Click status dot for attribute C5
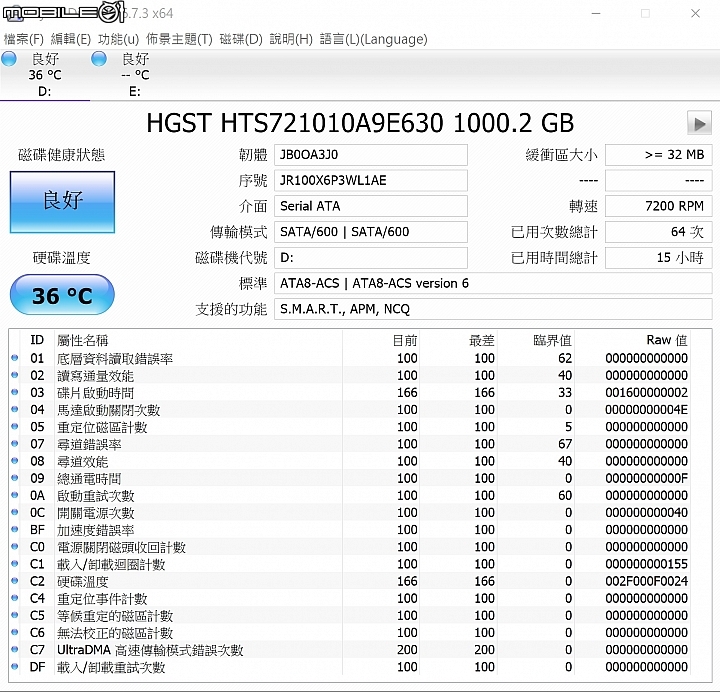 tap(15, 615)
